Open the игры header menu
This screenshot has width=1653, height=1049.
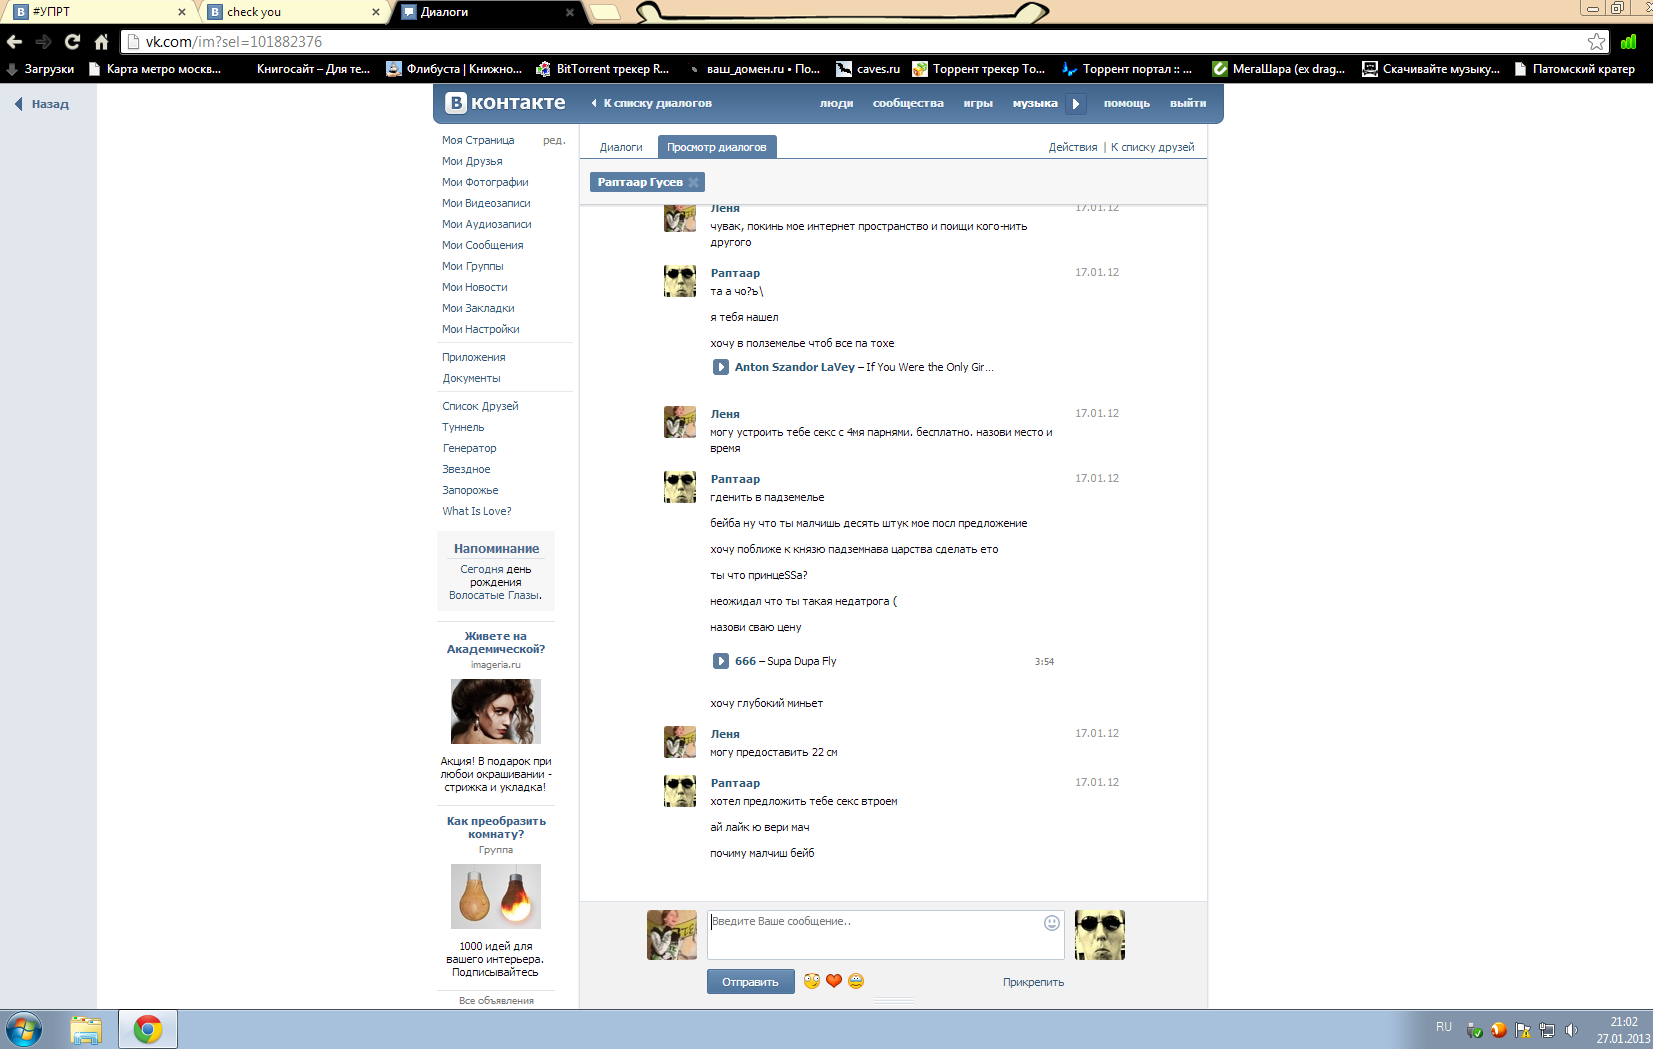(978, 103)
